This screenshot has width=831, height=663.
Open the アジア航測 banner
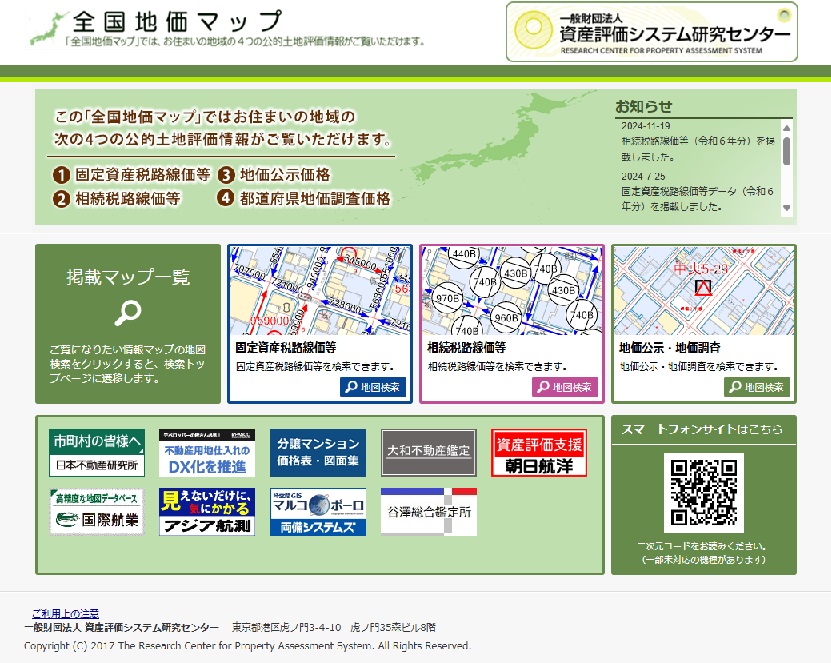point(206,512)
